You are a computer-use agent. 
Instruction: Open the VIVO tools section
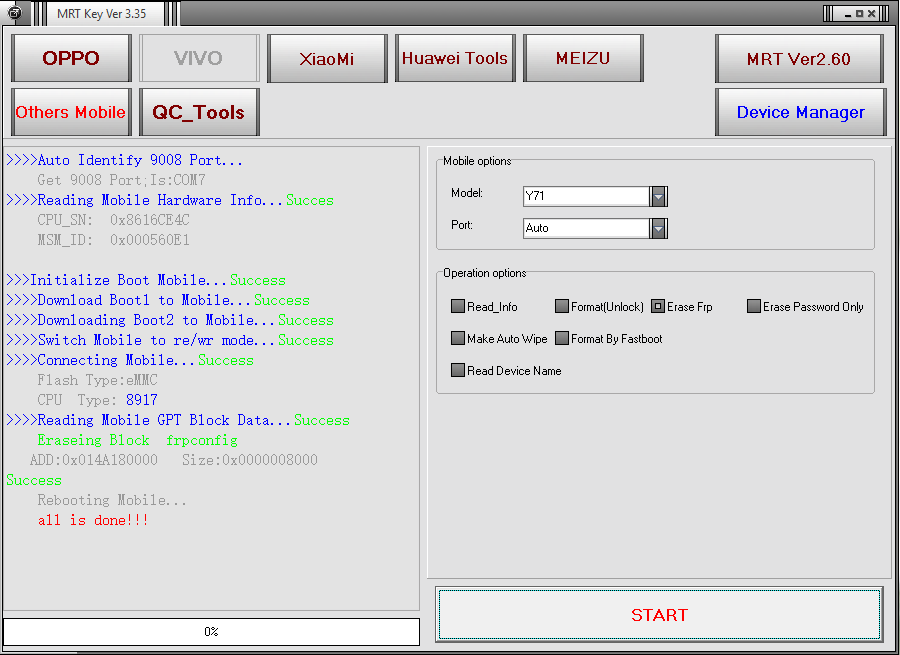pos(199,58)
